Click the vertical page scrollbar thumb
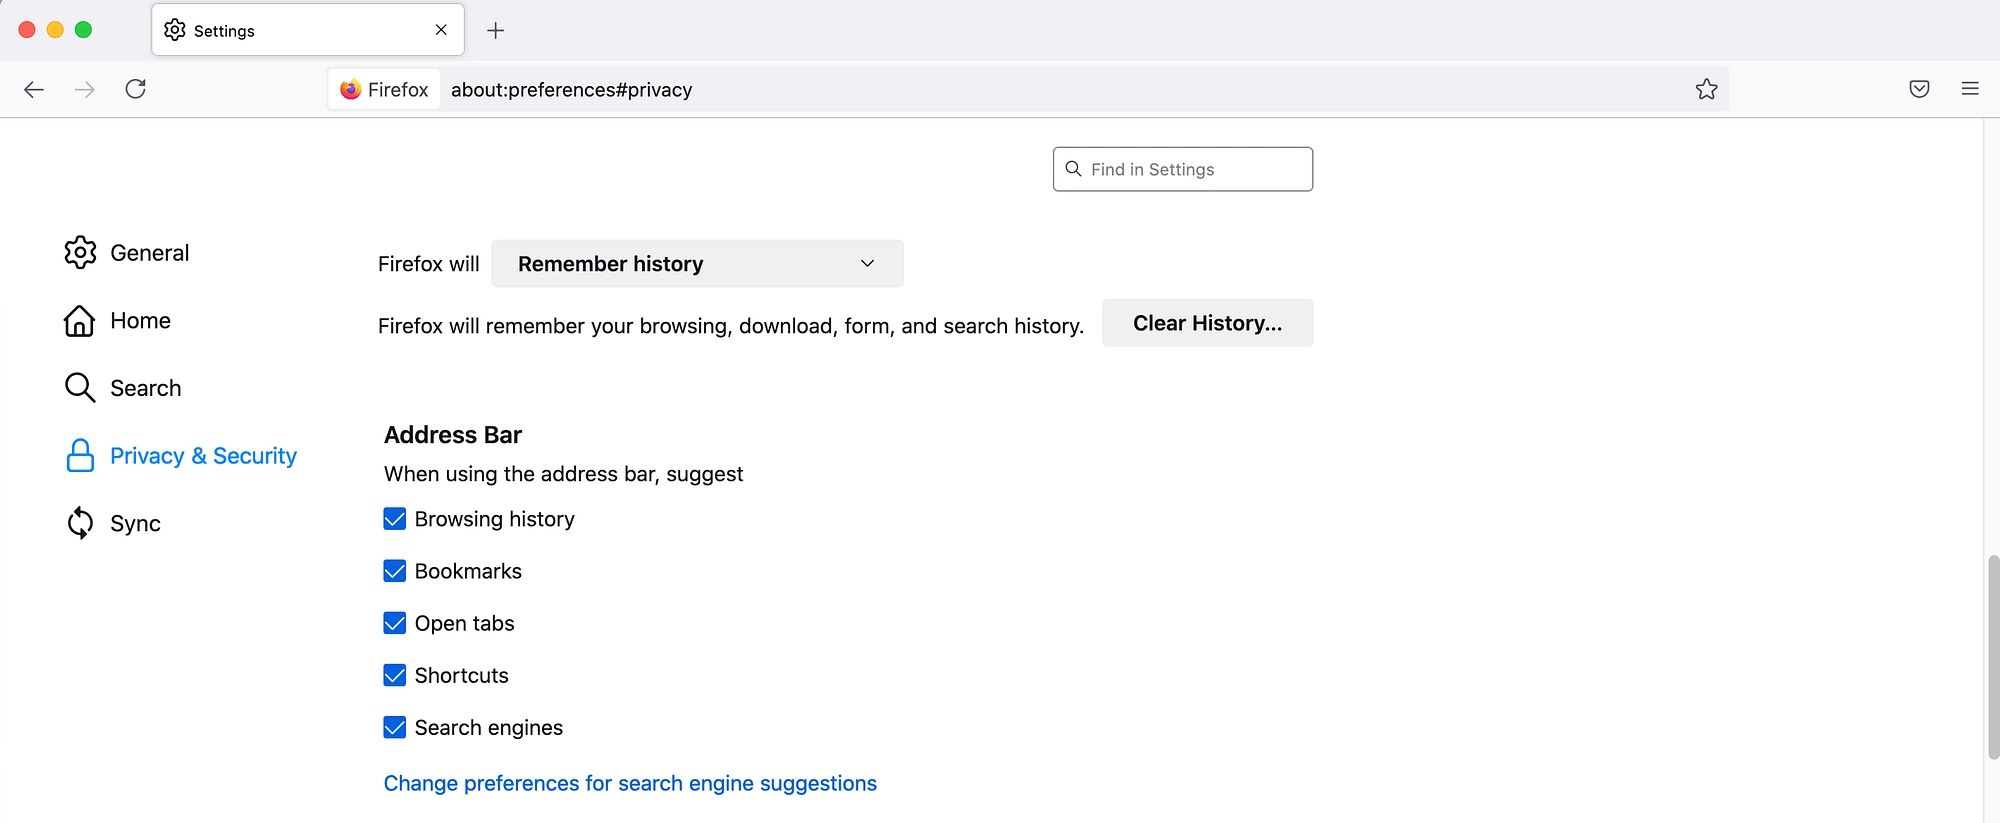The width and height of the screenshot is (2000, 823). pos(1992,656)
